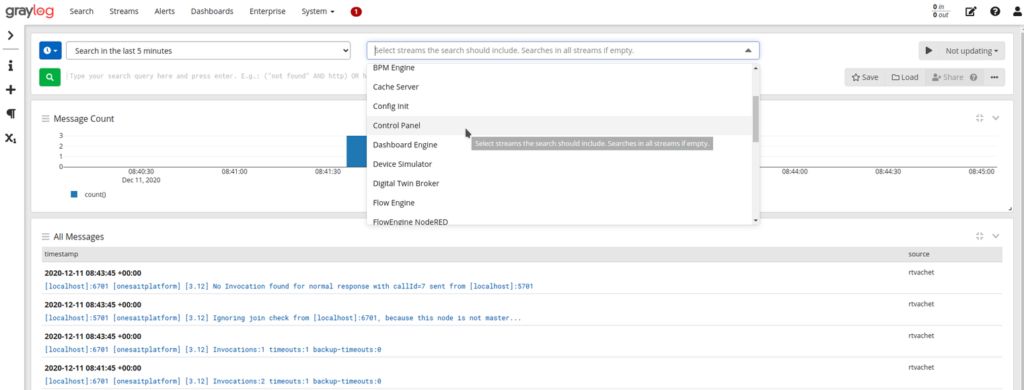Open the red notification badge

(x=356, y=12)
